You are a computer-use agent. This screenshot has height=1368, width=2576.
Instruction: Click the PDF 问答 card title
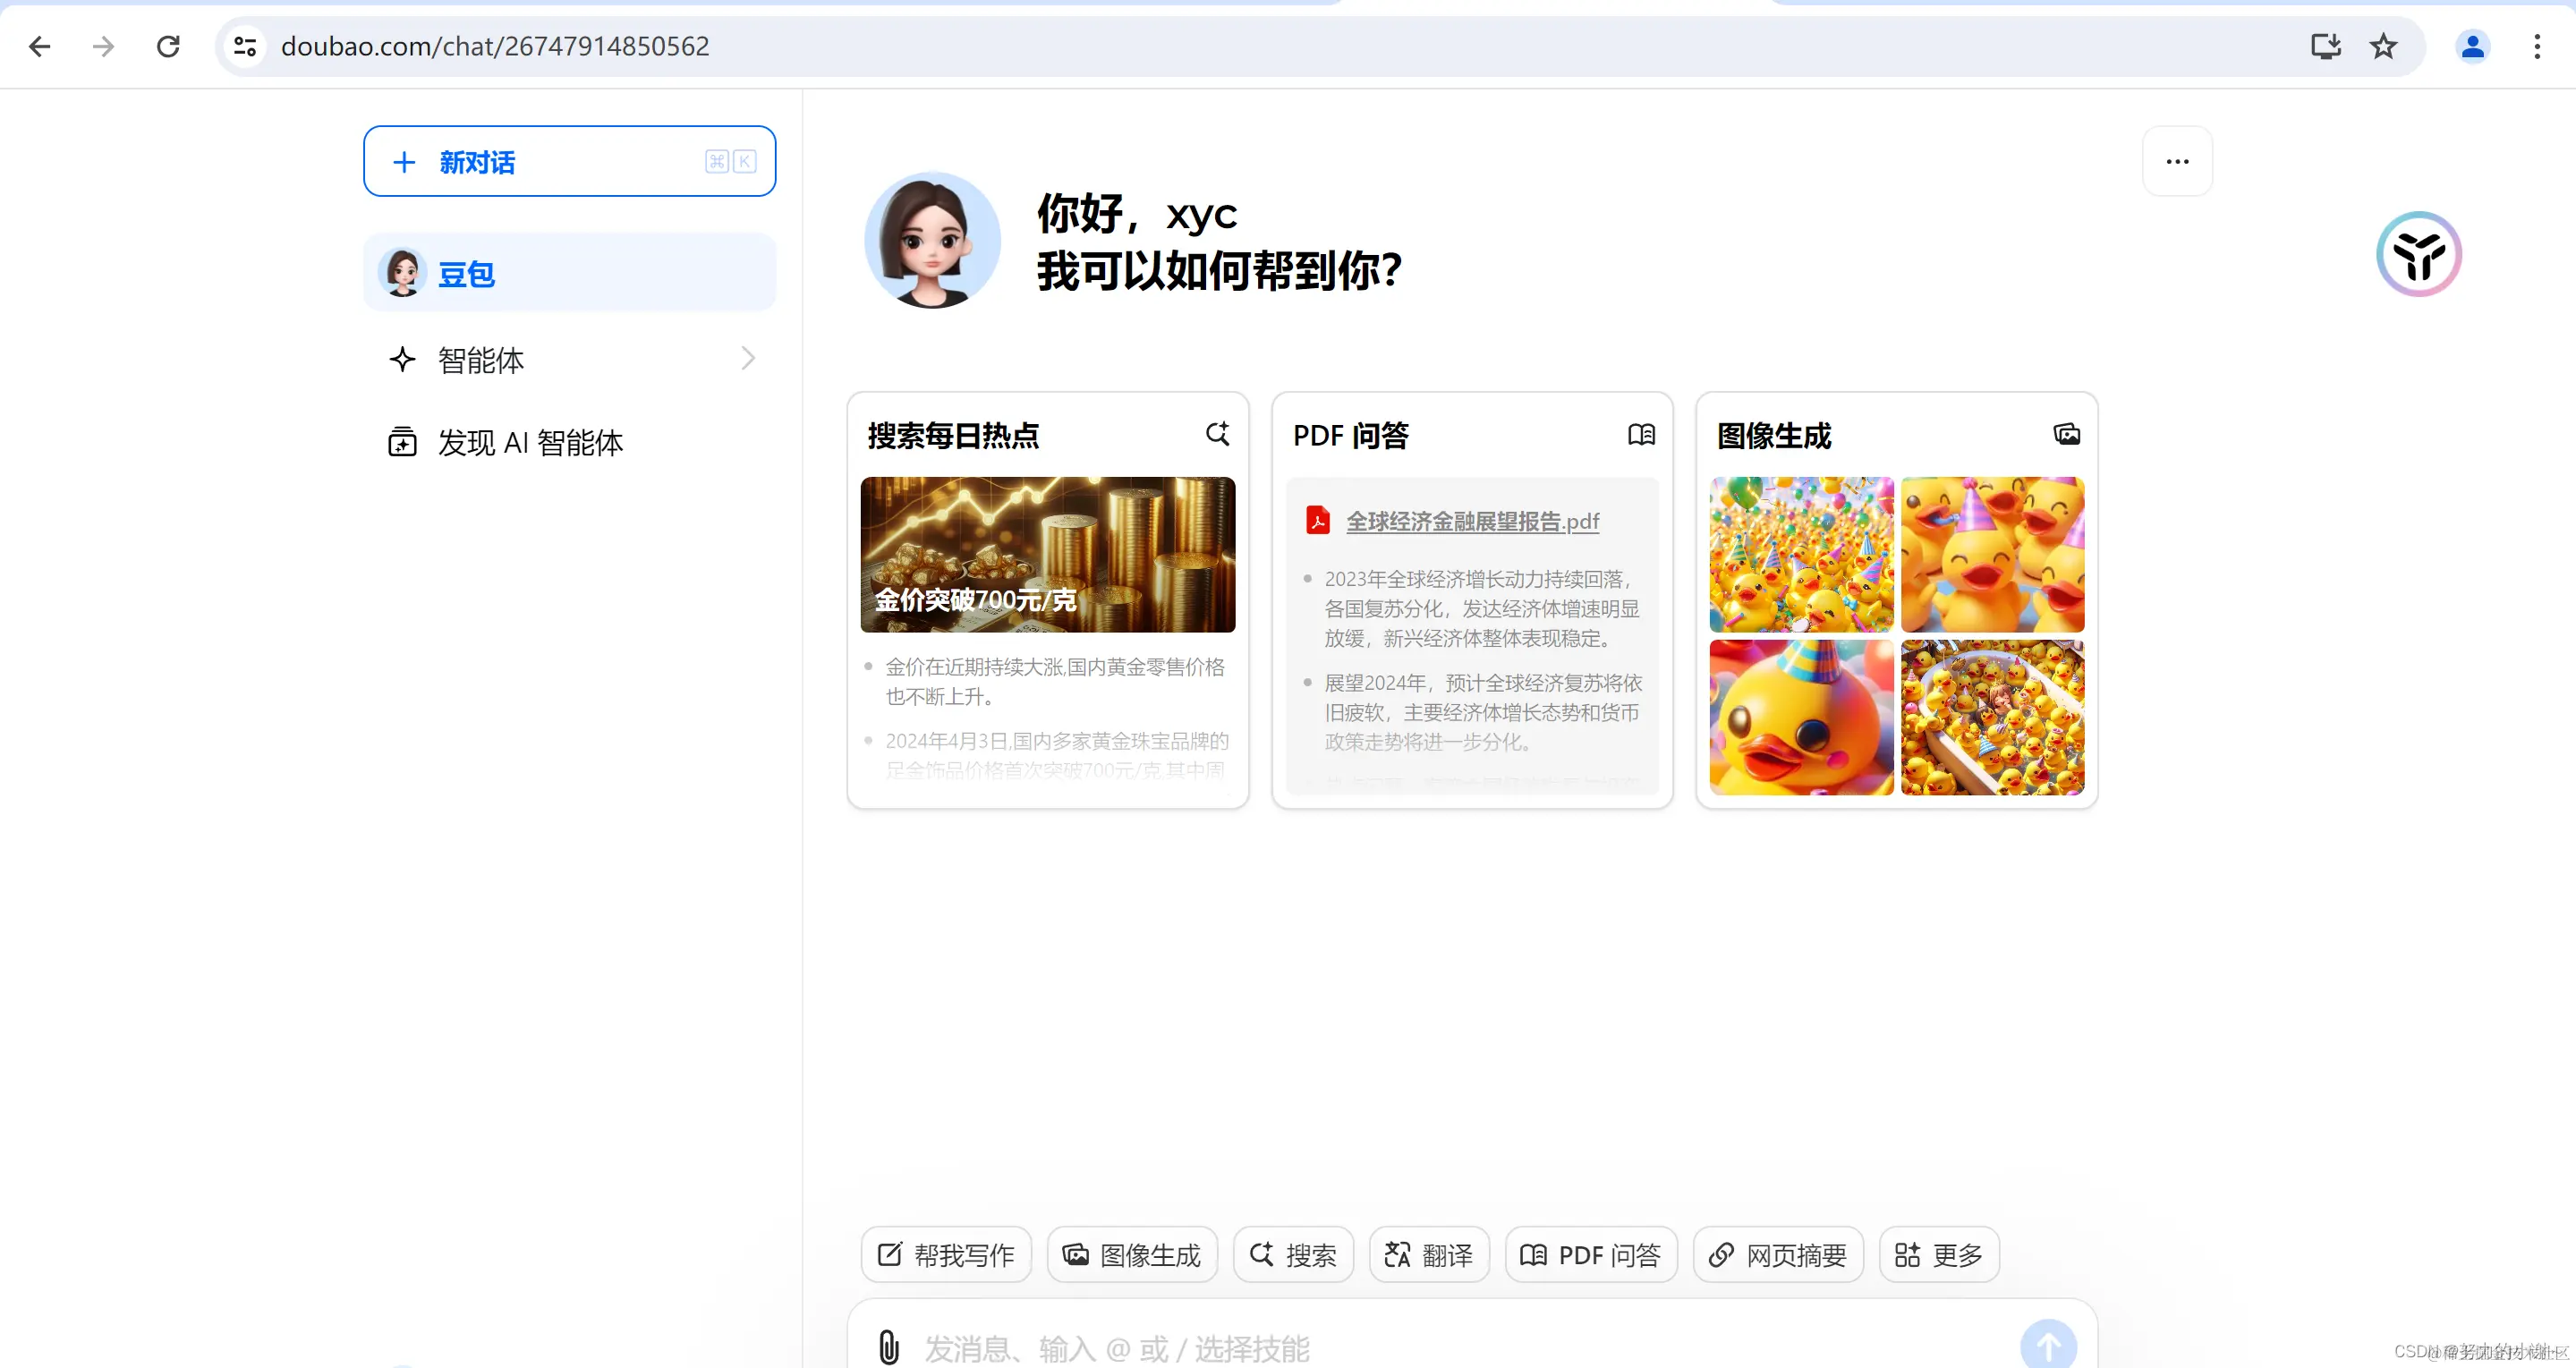(x=1350, y=436)
